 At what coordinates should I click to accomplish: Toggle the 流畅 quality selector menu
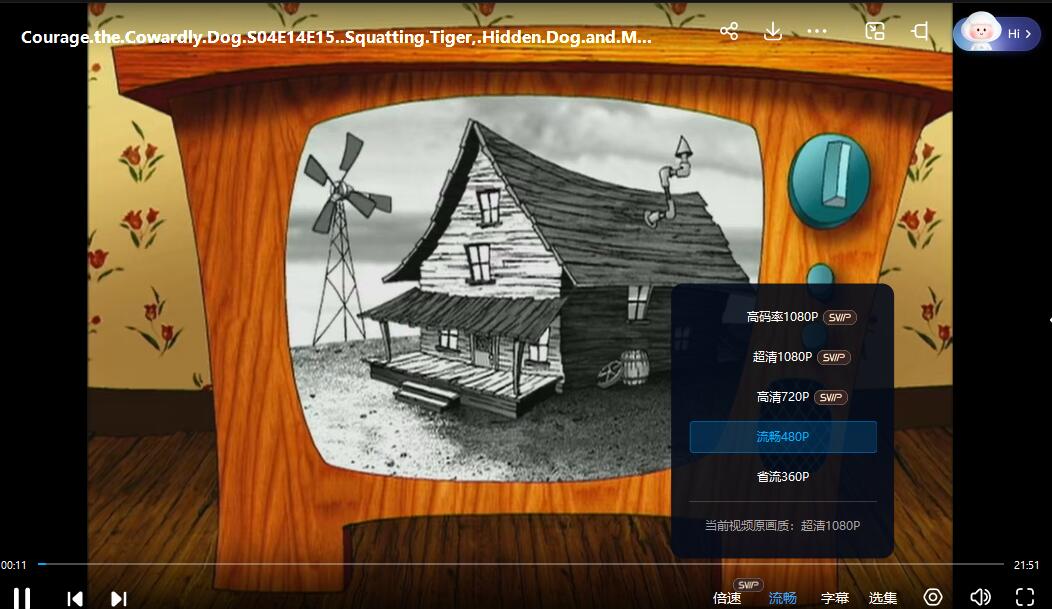coord(782,598)
